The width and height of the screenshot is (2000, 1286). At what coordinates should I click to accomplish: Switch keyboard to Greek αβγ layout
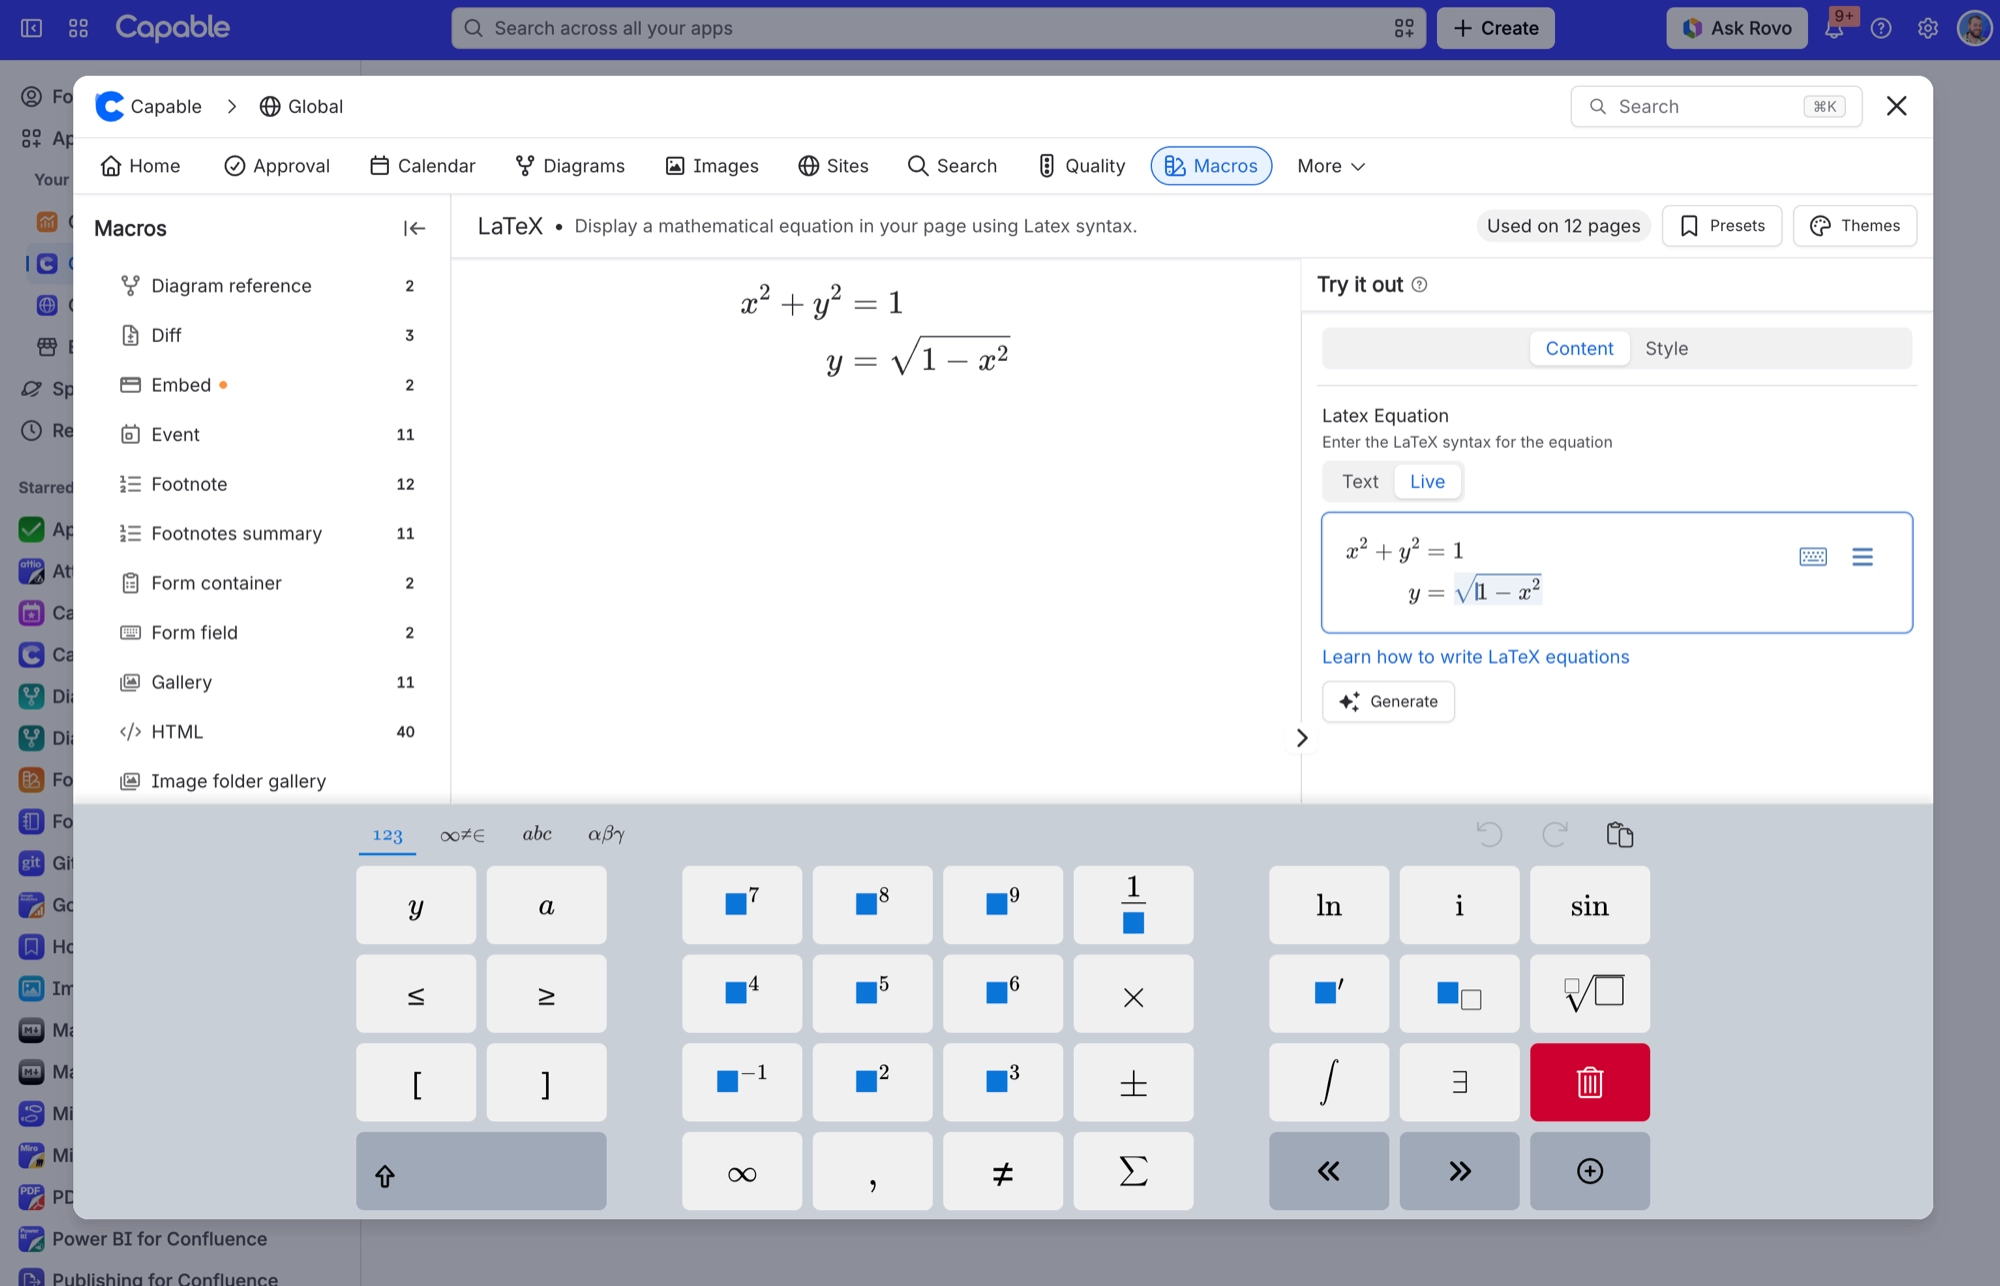[606, 835]
